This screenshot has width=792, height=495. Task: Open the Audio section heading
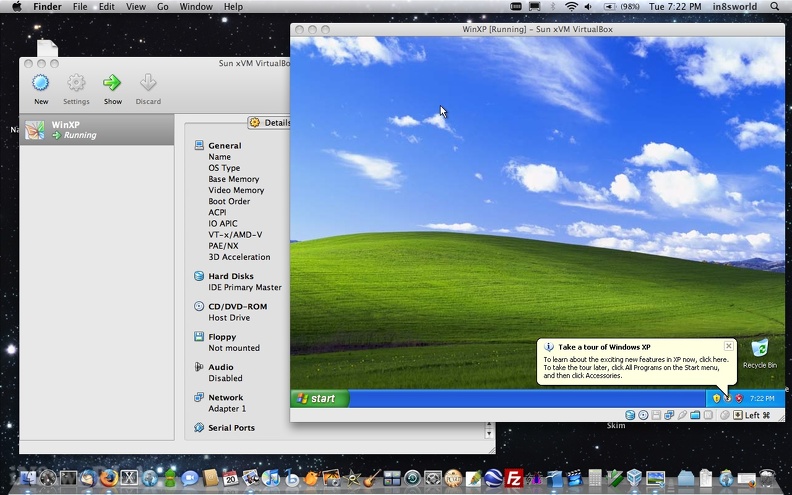coord(221,367)
